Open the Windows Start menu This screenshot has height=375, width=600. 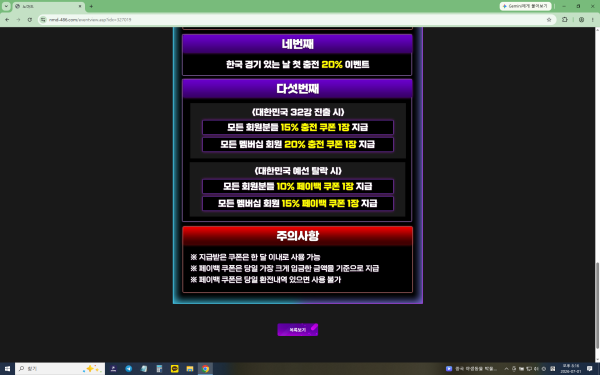click(x=7, y=368)
